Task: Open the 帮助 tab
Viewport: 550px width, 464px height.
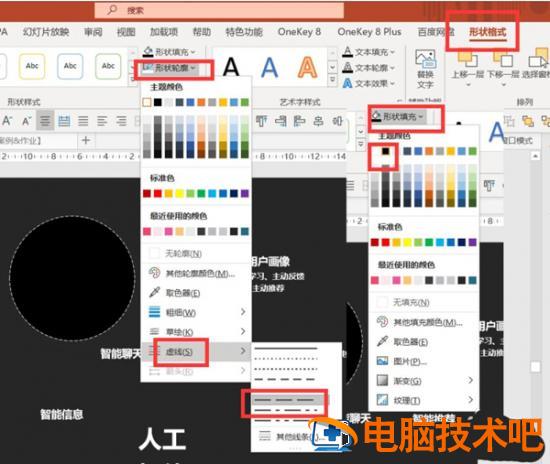Action: pyautogui.click(x=202, y=32)
